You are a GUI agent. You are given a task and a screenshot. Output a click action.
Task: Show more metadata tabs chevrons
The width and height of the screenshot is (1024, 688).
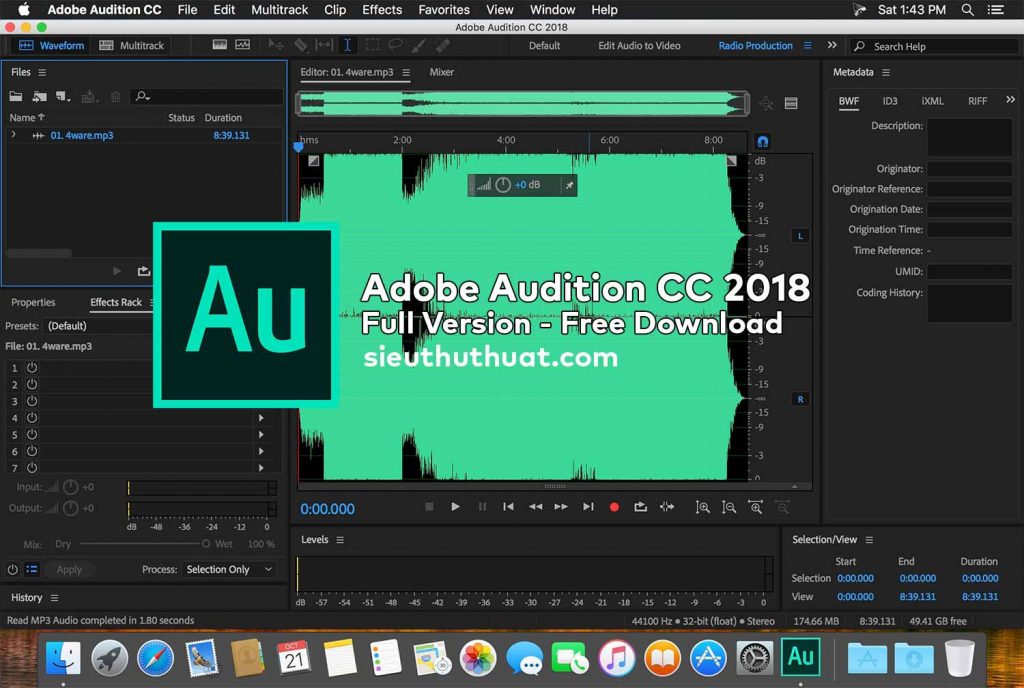(1010, 100)
